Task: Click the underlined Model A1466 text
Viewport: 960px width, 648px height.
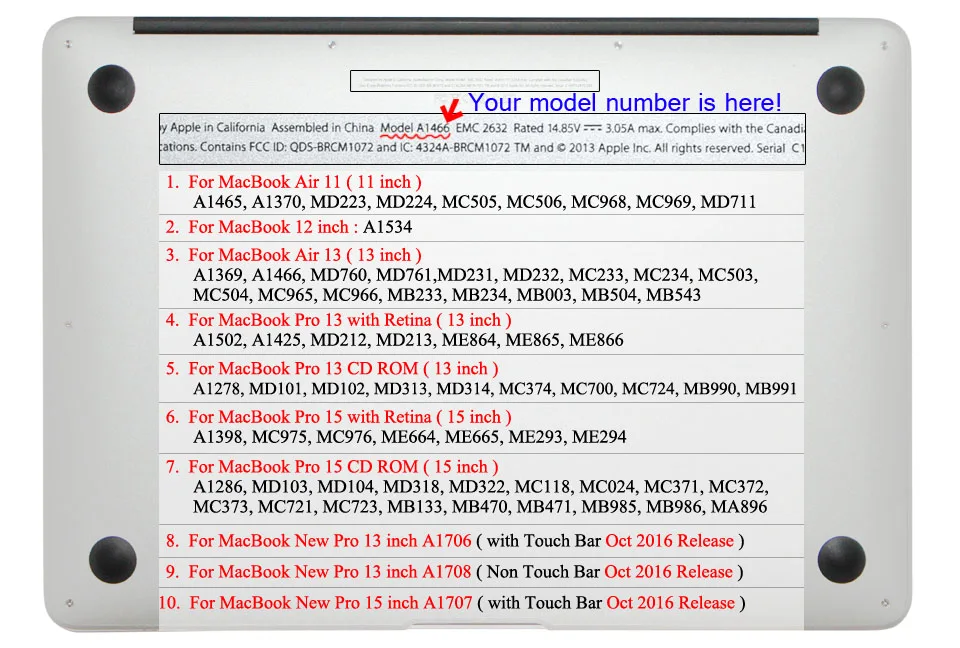Action: coord(416,128)
